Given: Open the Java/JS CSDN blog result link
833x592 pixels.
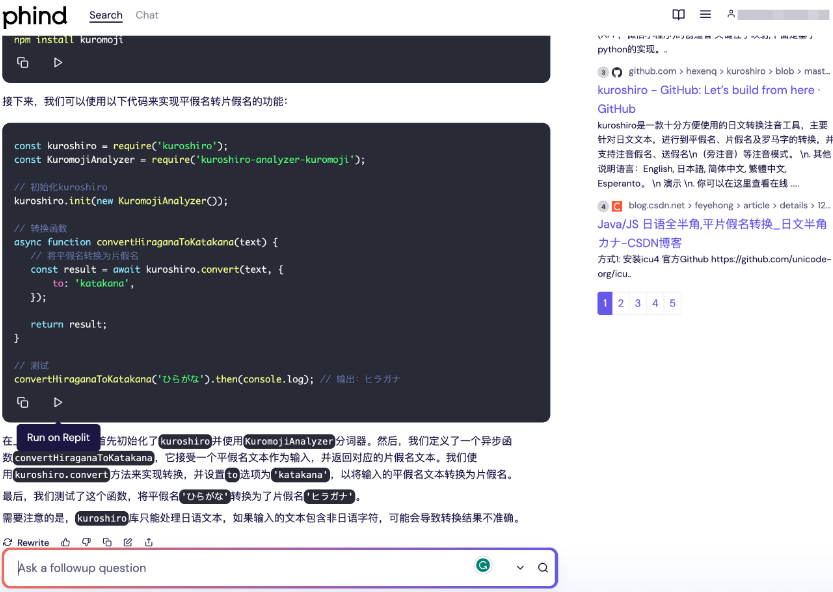Looking at the screenshot, I should 712,233.
